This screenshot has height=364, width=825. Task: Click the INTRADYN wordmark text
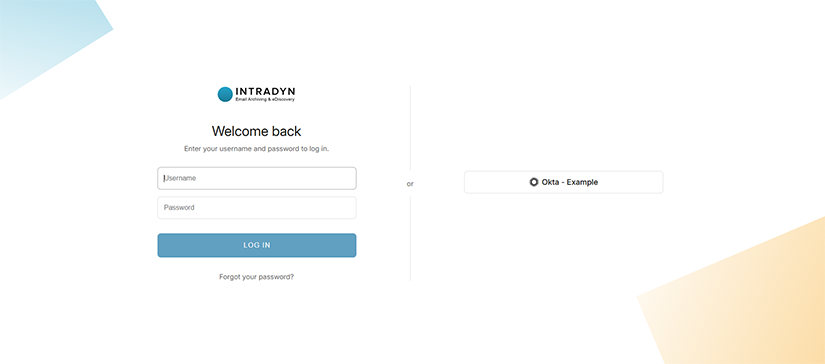265,92
